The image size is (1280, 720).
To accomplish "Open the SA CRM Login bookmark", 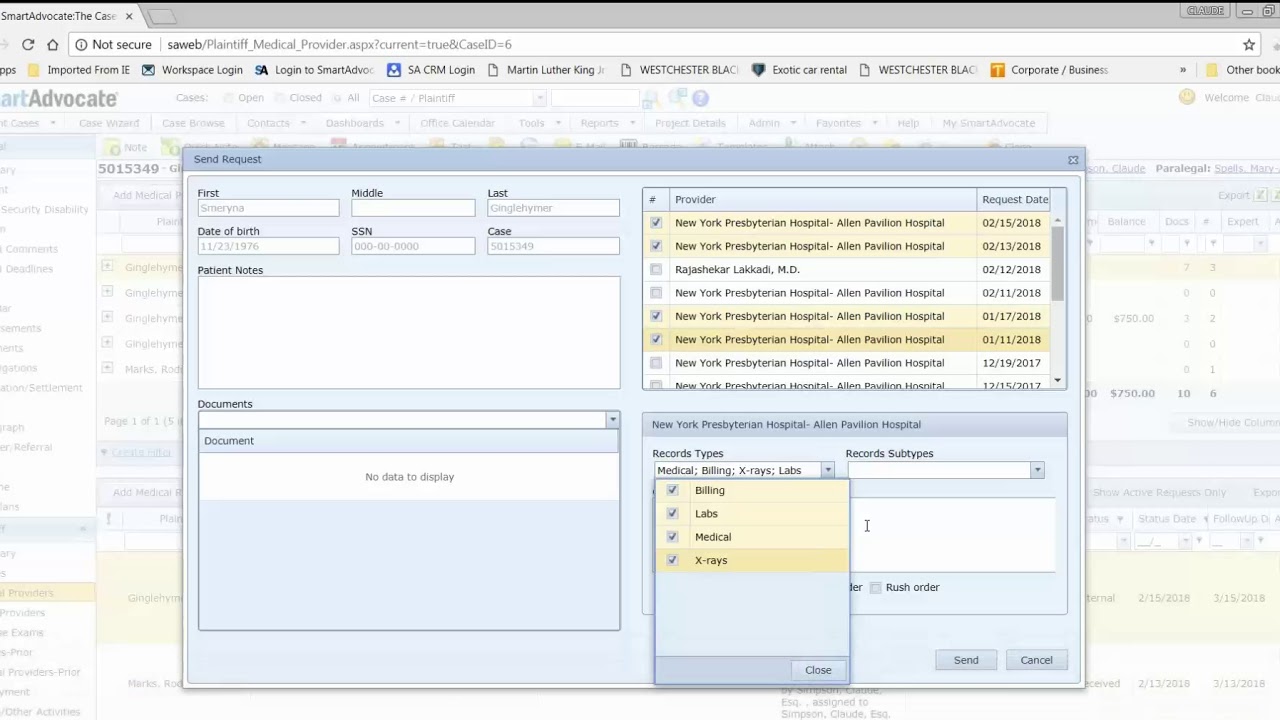I will [x=431, y=70].
